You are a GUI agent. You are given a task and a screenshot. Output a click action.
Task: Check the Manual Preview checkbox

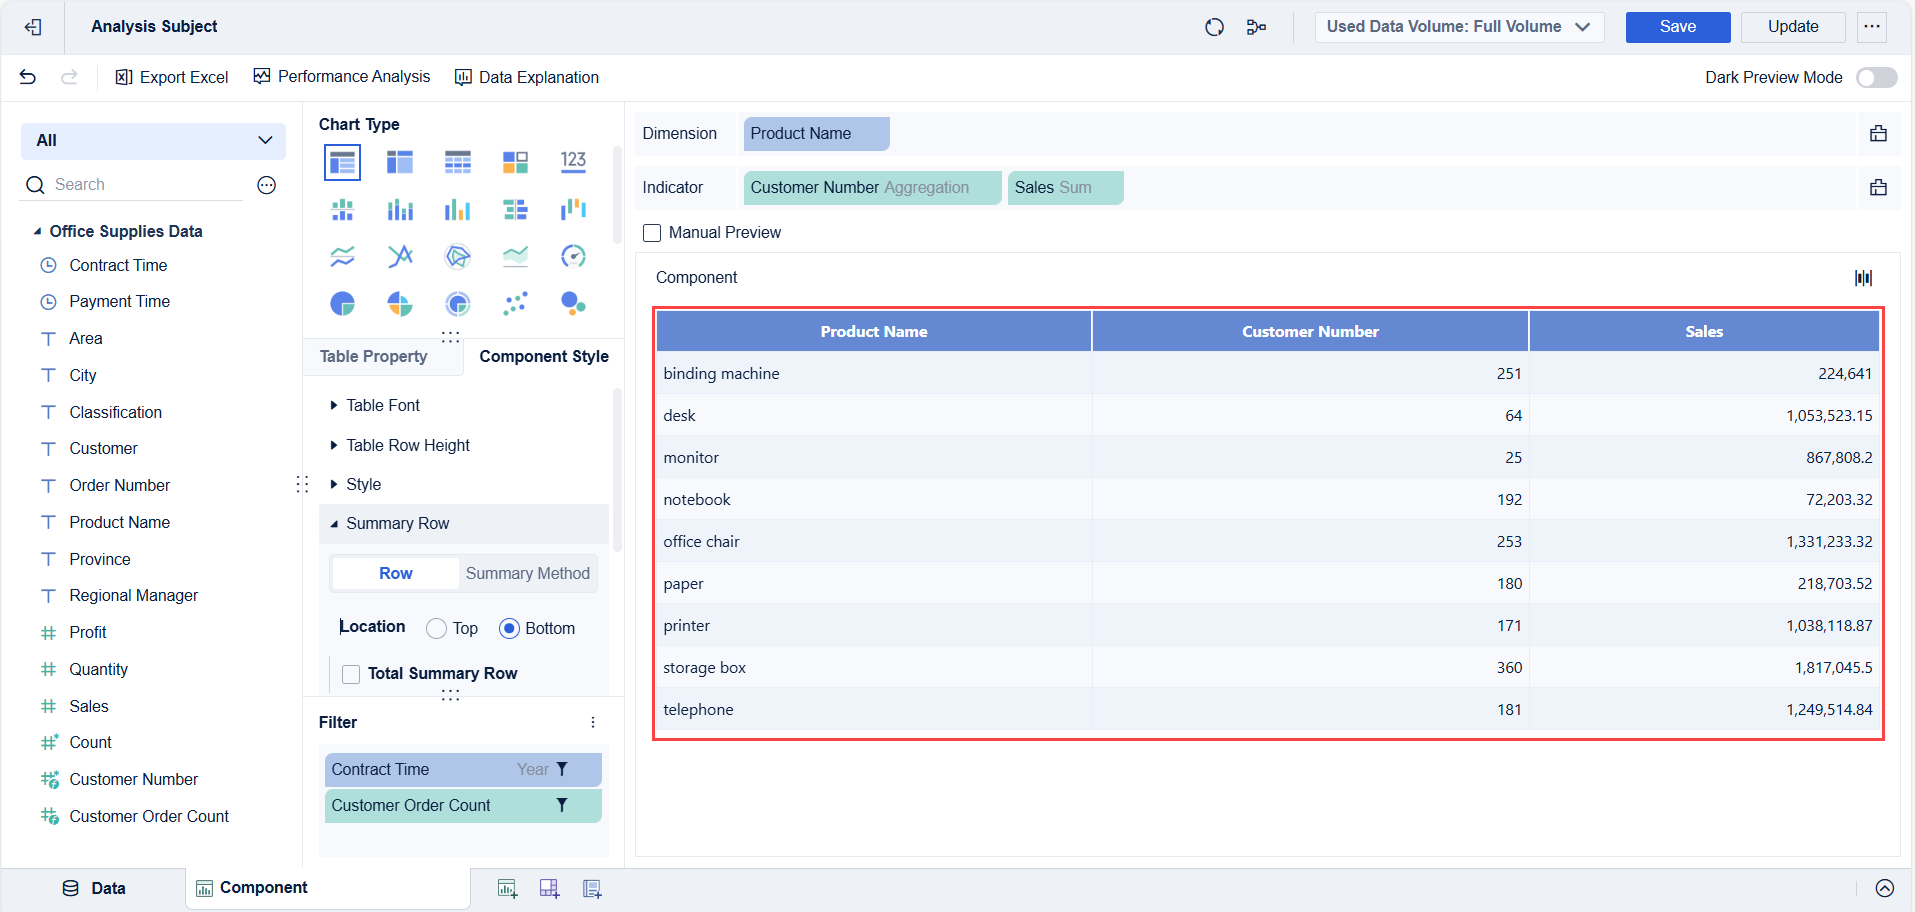click(652, 233)
